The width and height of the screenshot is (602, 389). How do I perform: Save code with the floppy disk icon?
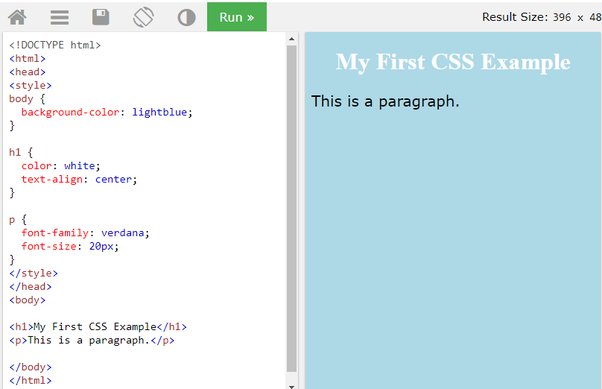click(x=101, y=17)
